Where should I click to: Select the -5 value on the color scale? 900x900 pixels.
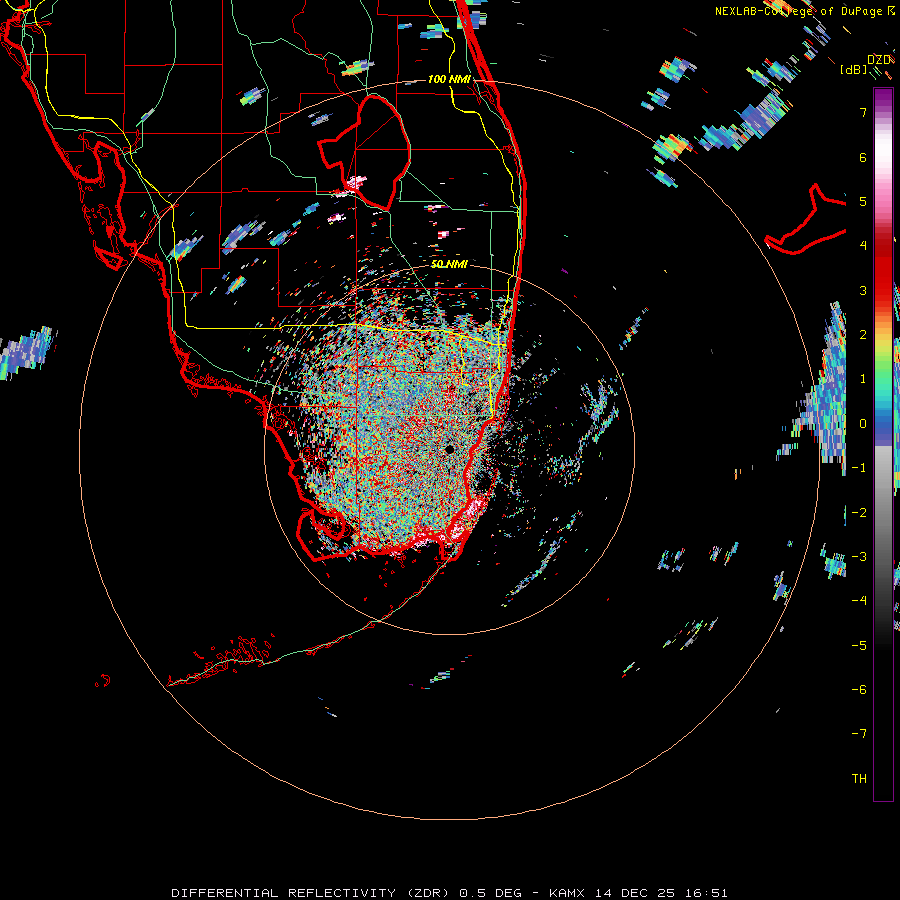[859, 646]
